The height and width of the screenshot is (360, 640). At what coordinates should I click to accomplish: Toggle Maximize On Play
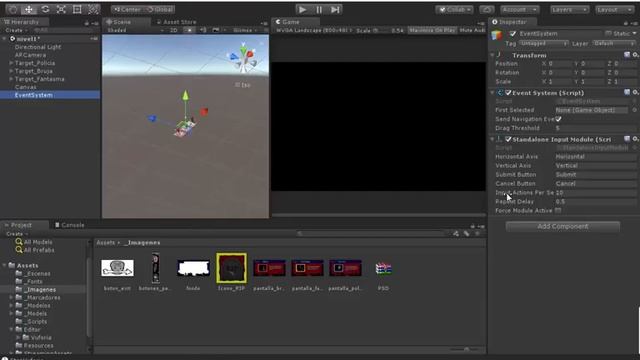[432, 30]
